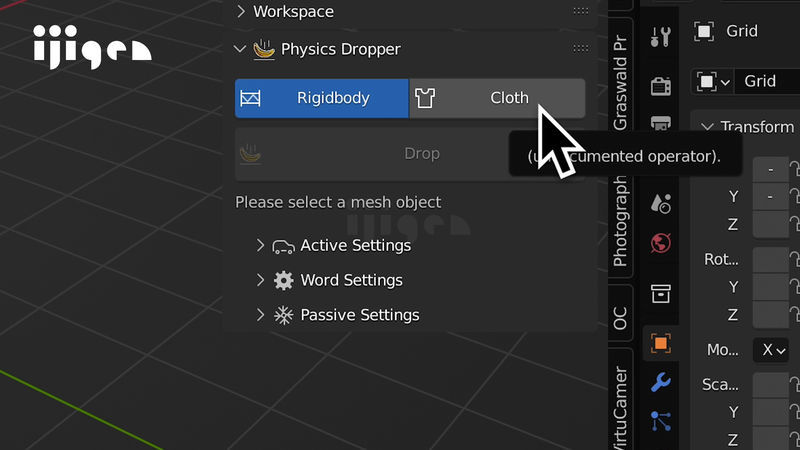Grab the Physics Dropper panel drag handle
800x450 pixels.
(580, 48)
